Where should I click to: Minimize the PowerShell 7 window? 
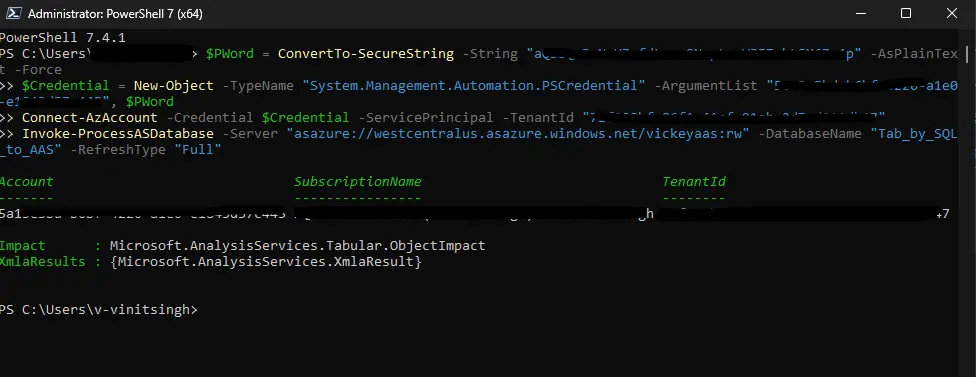pos(860,13)
